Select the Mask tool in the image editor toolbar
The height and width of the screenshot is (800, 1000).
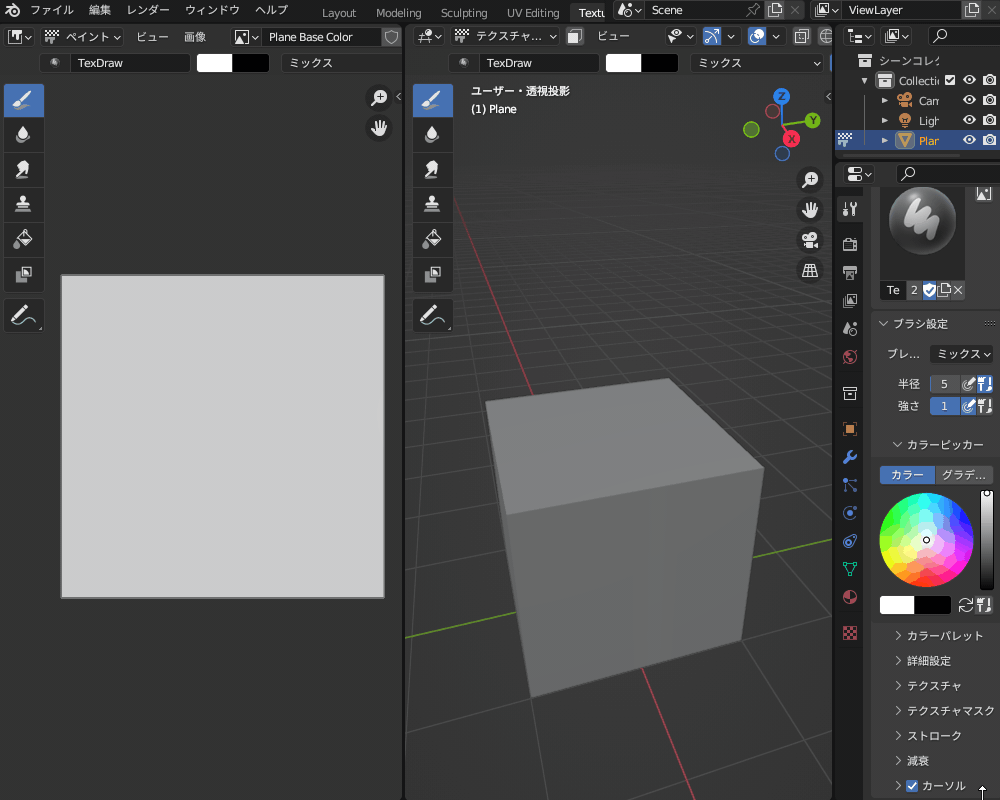point(23,274)
